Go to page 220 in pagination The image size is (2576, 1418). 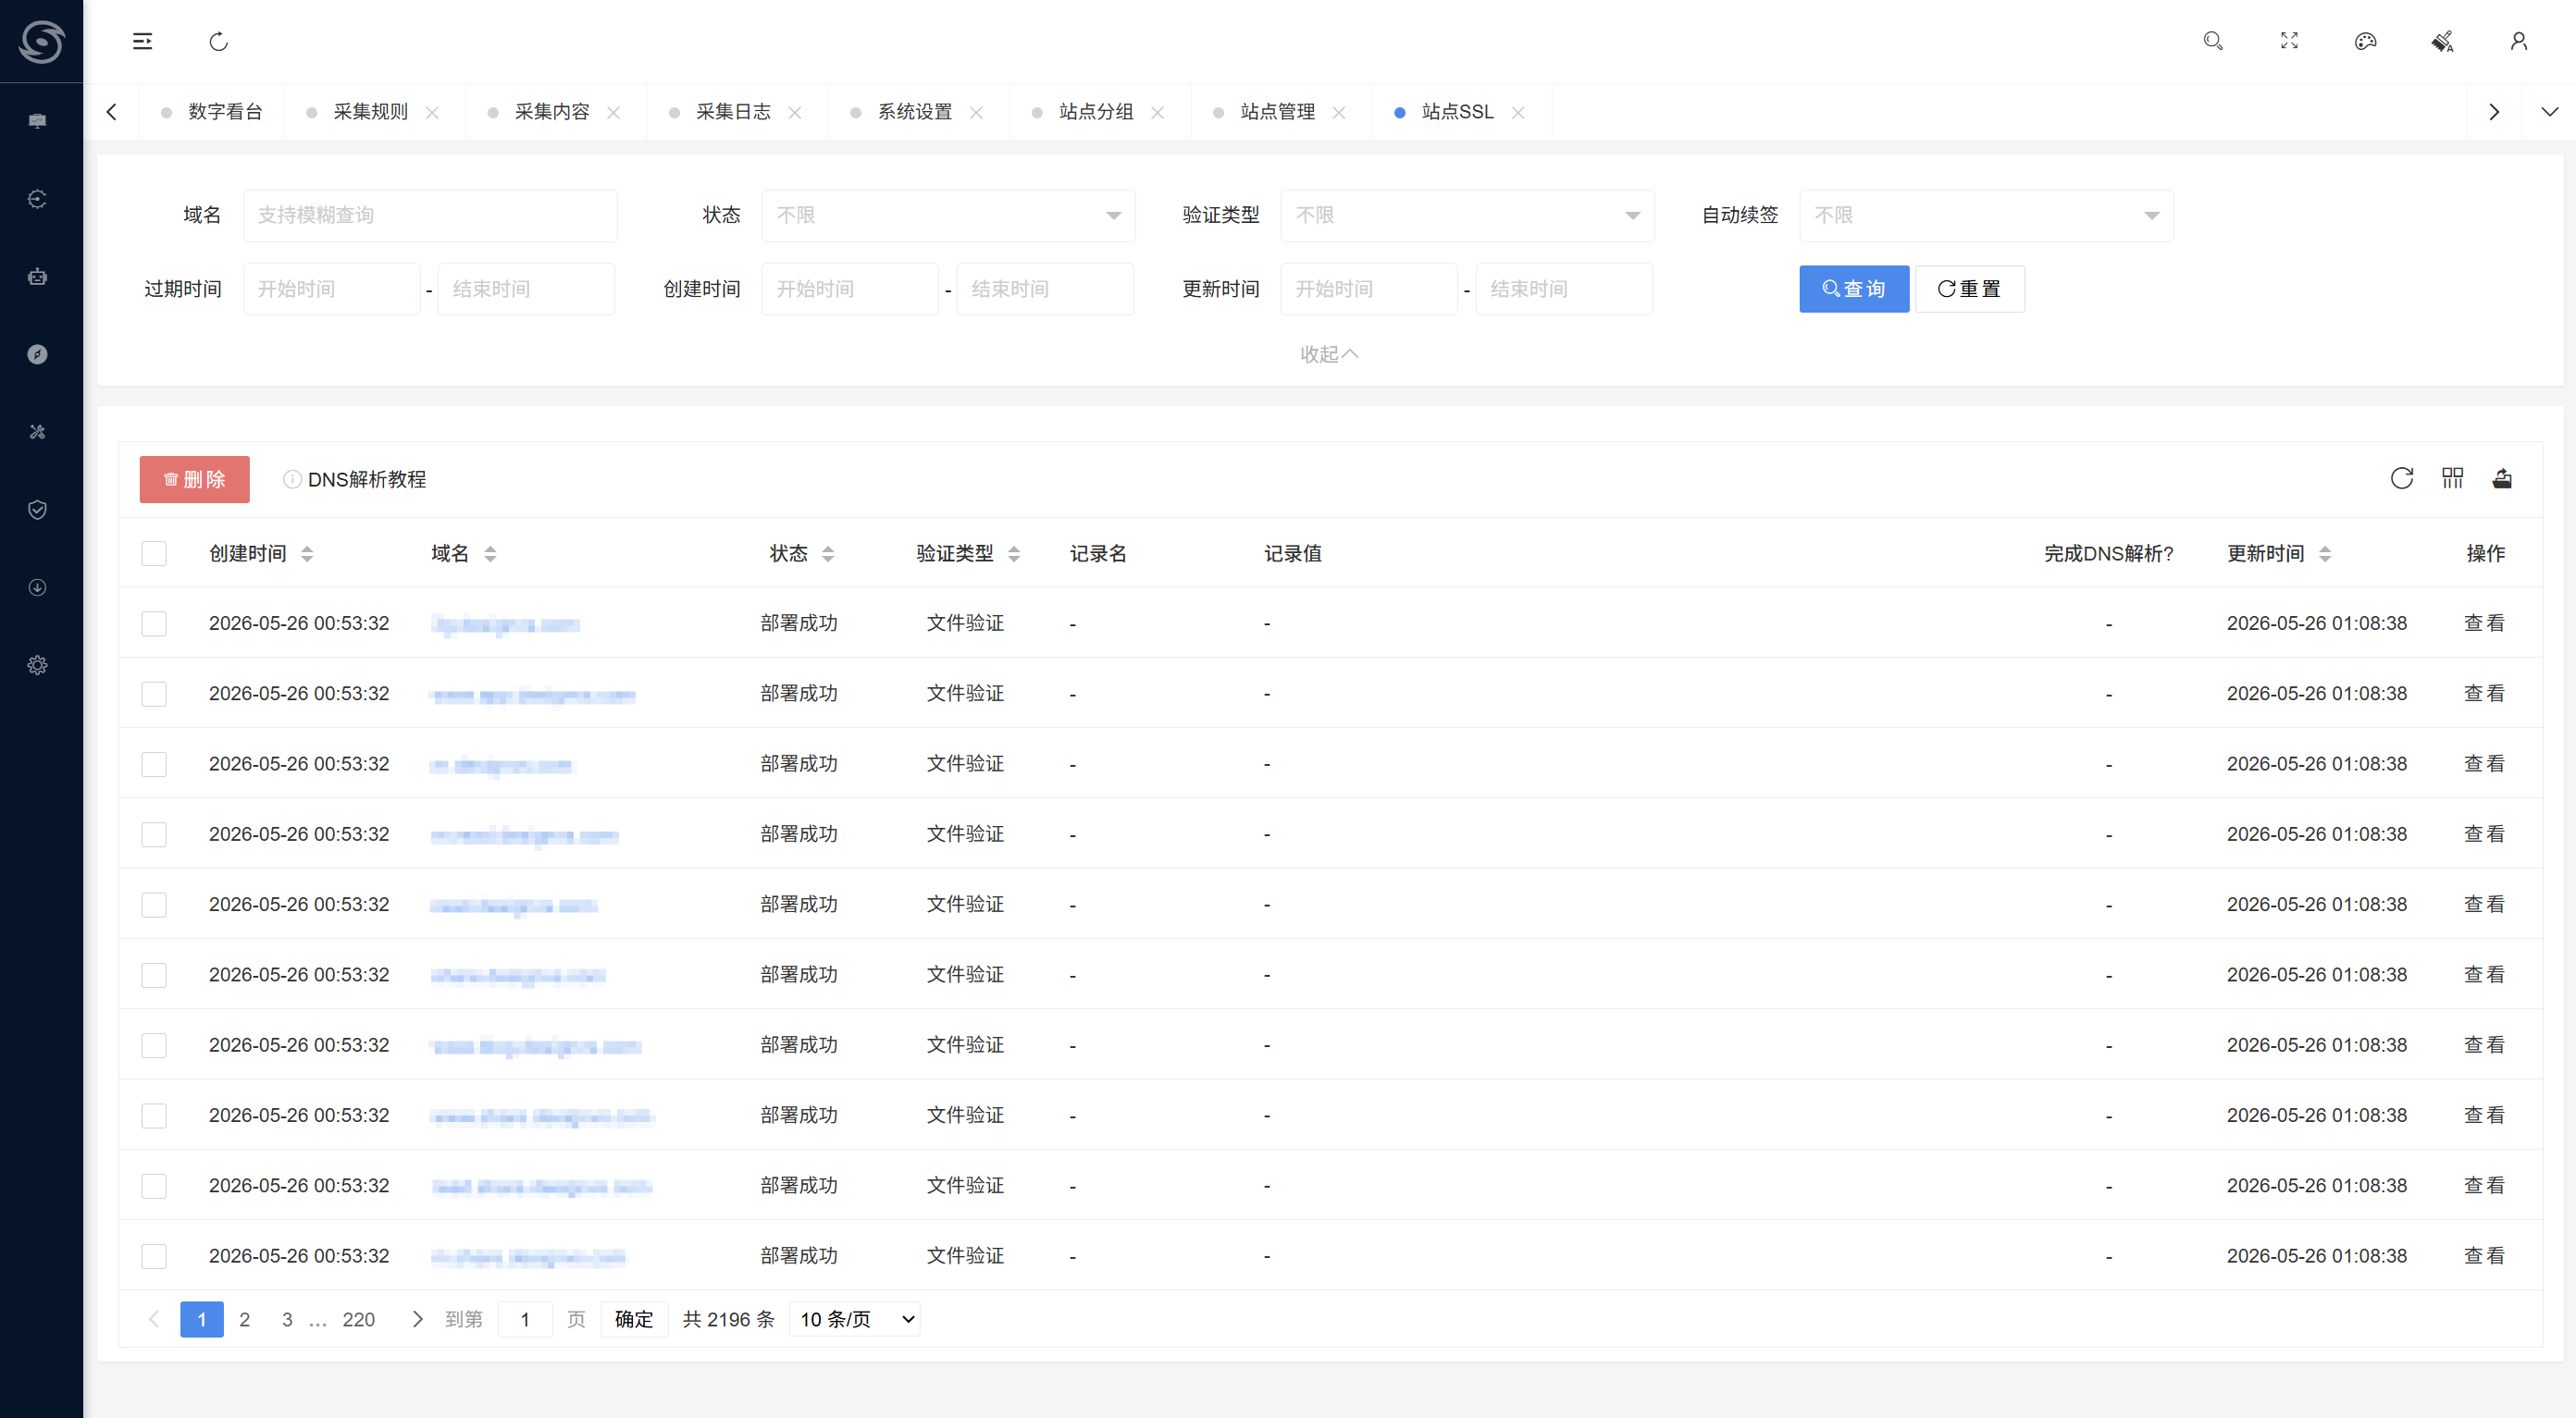pos(358,1319)
